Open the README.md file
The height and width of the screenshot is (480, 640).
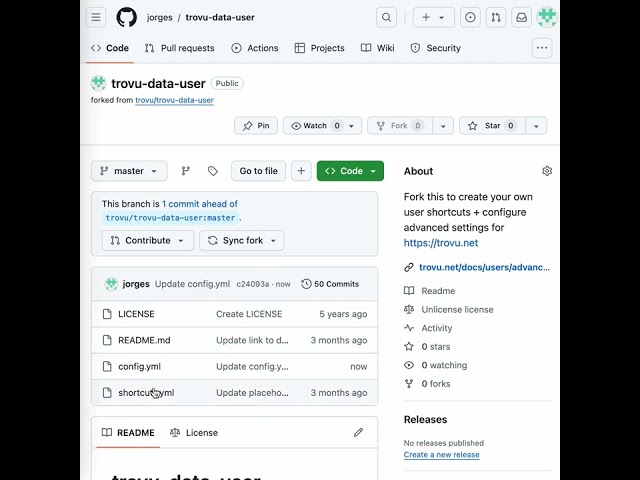click(x=144, y=340)
